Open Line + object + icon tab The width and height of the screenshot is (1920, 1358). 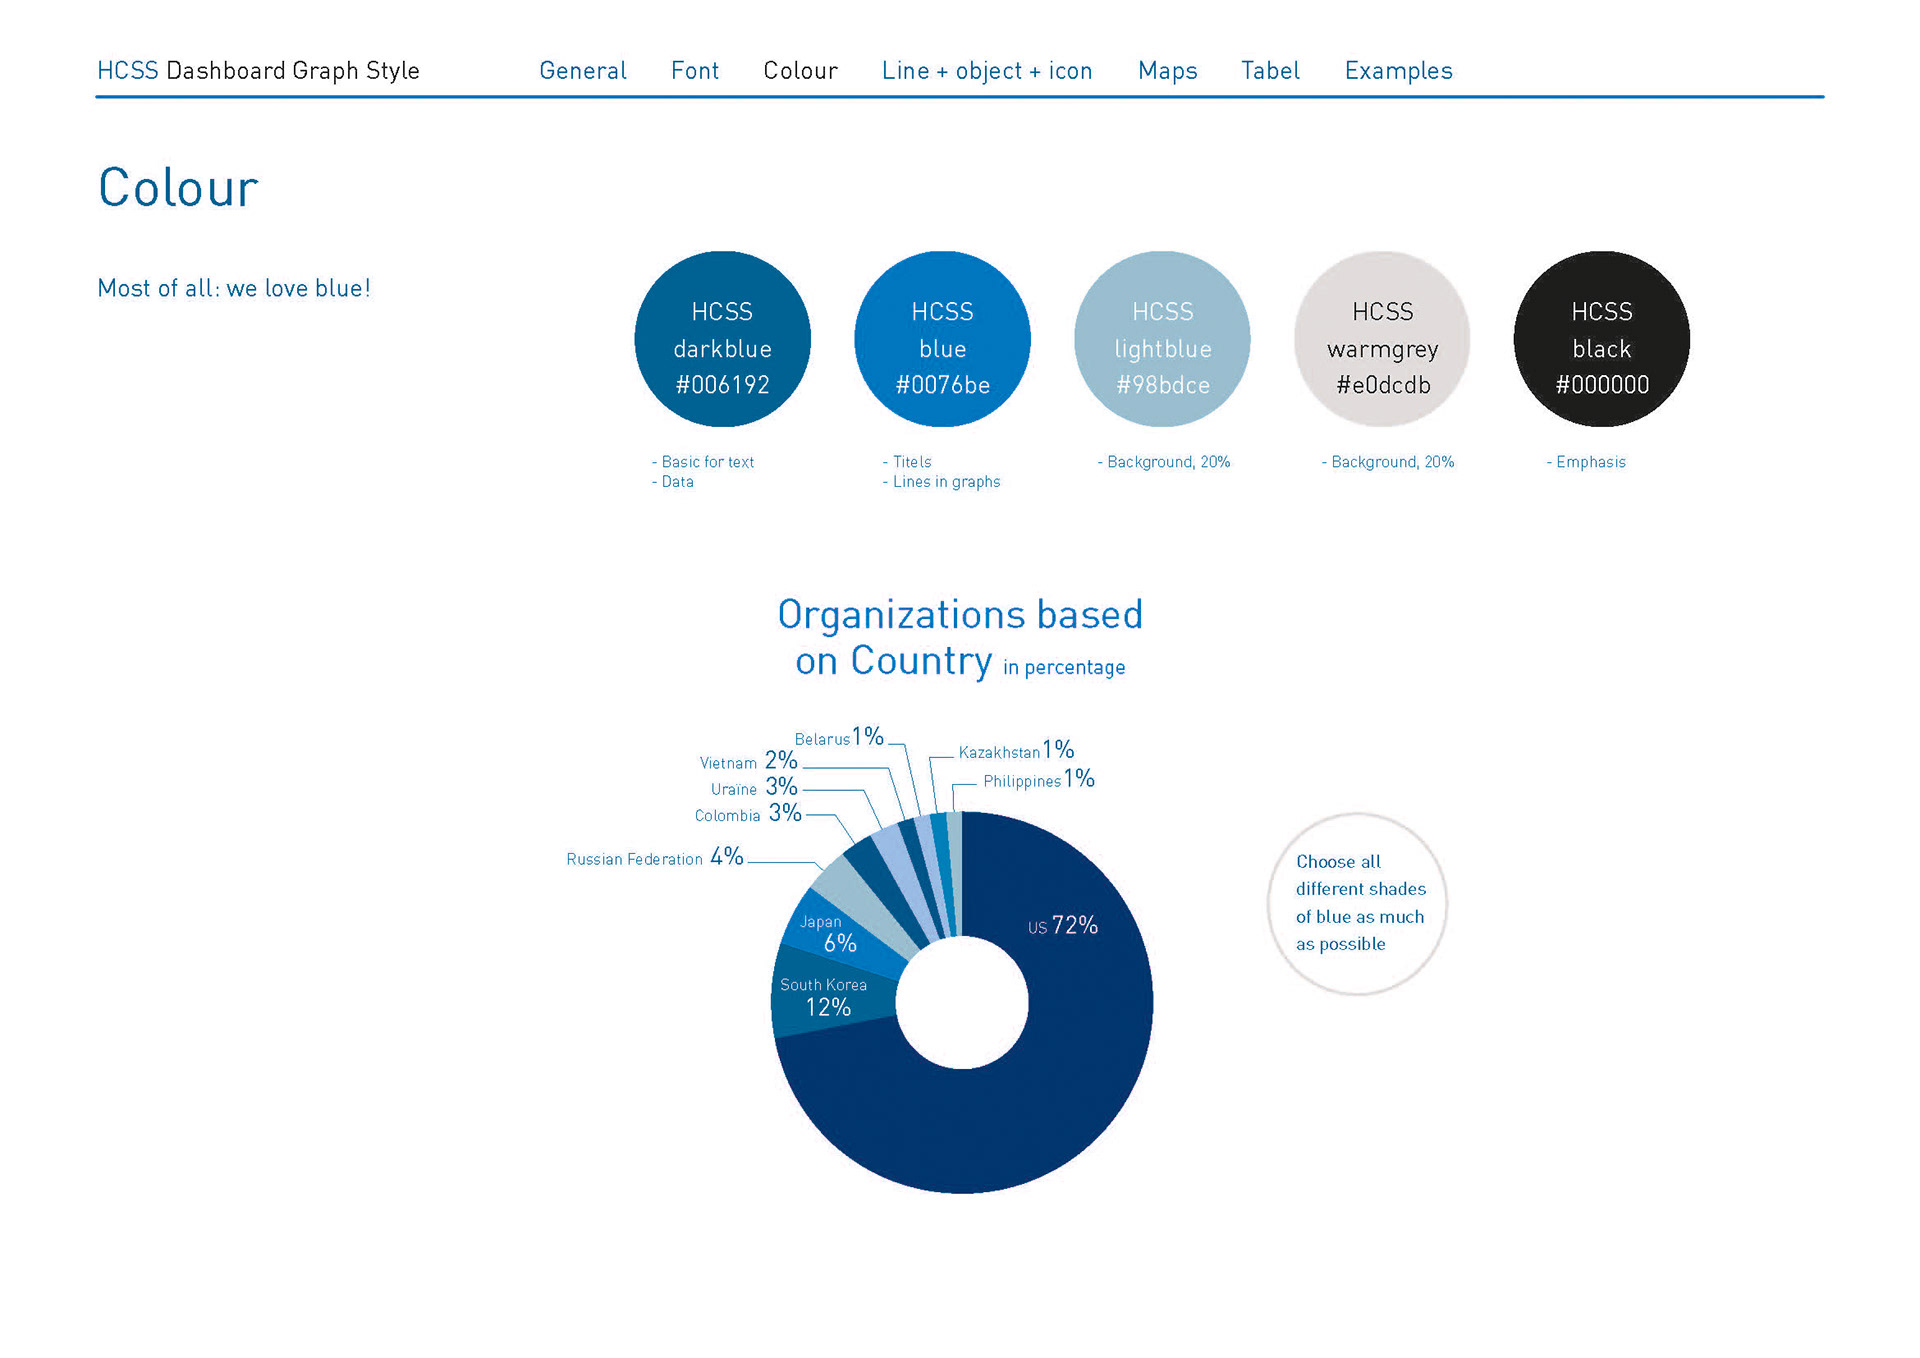pyautogui.click(x=986, y=71)
